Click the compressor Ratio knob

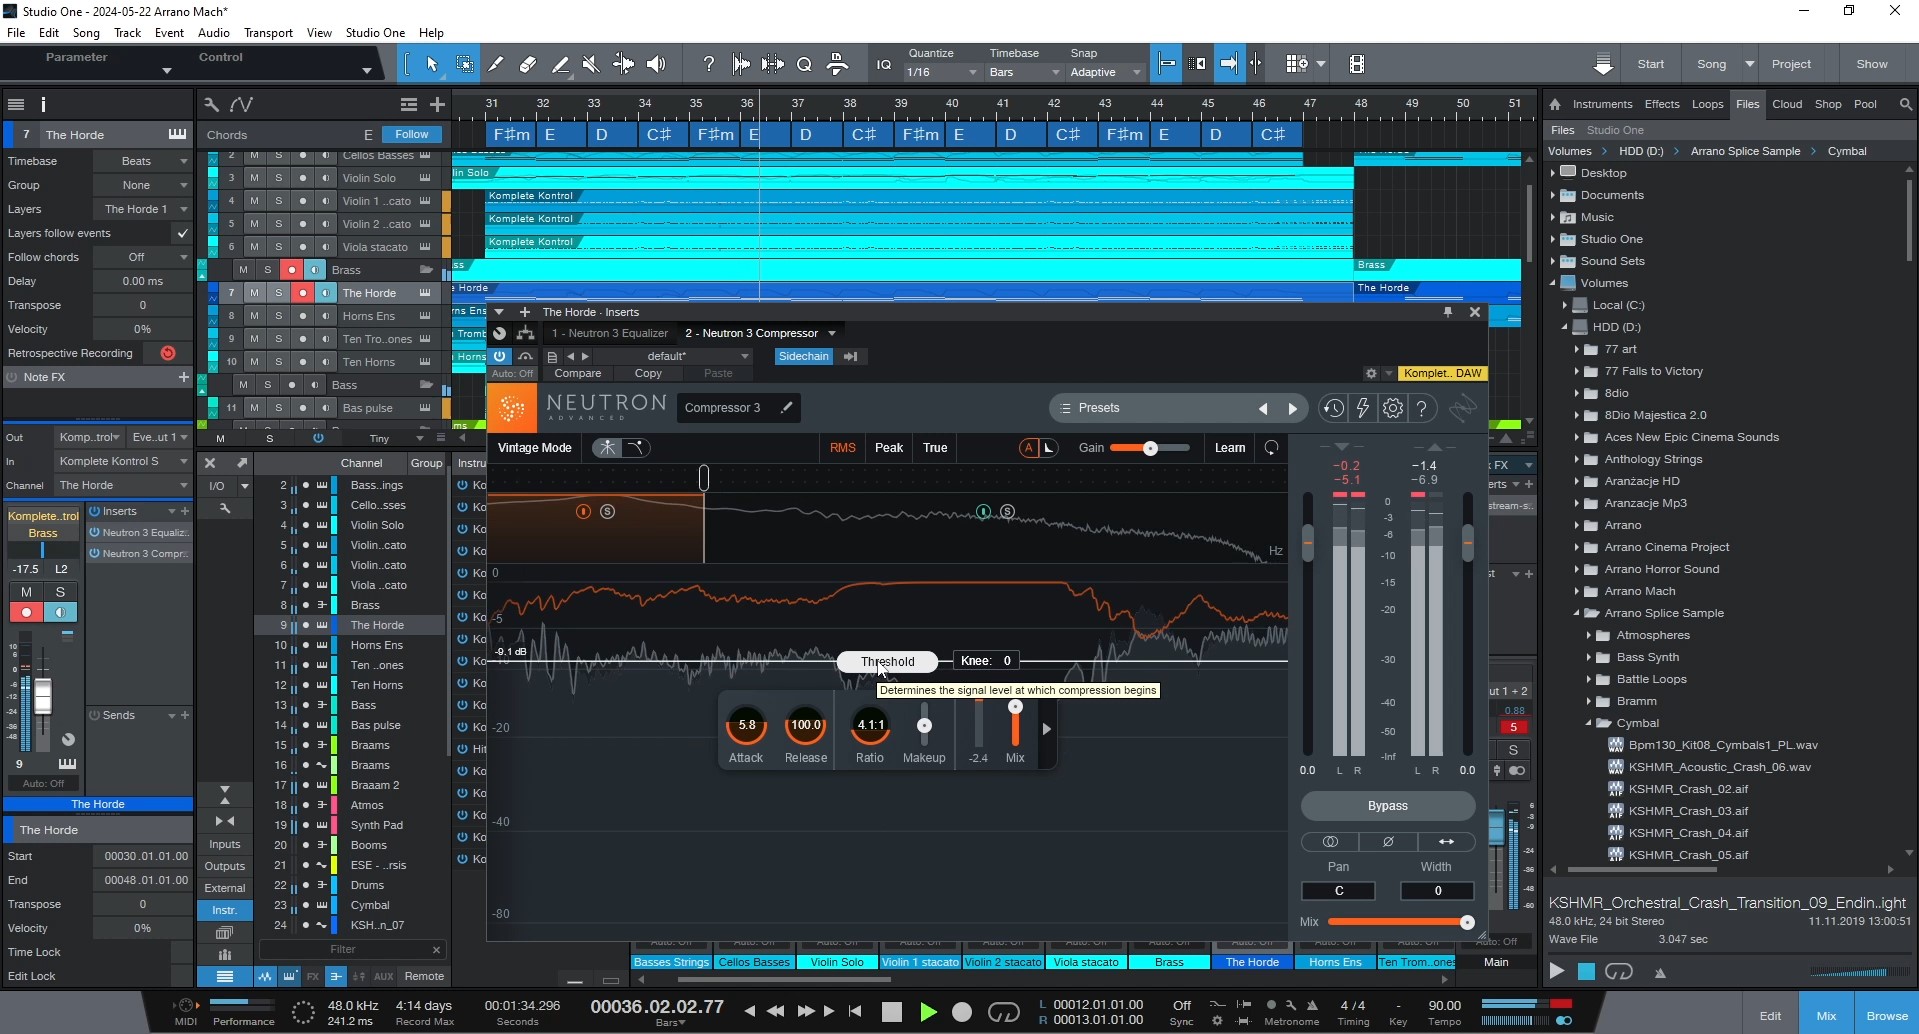click(x=870, y=726)
